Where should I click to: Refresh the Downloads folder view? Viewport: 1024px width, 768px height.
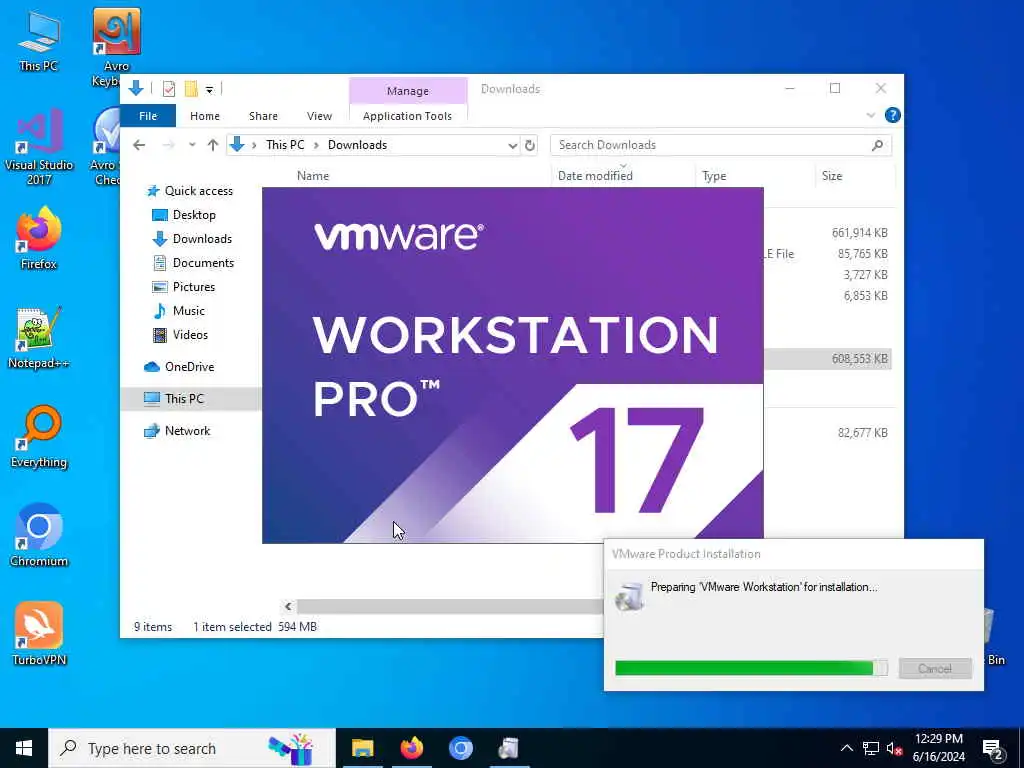pos(530,145)
